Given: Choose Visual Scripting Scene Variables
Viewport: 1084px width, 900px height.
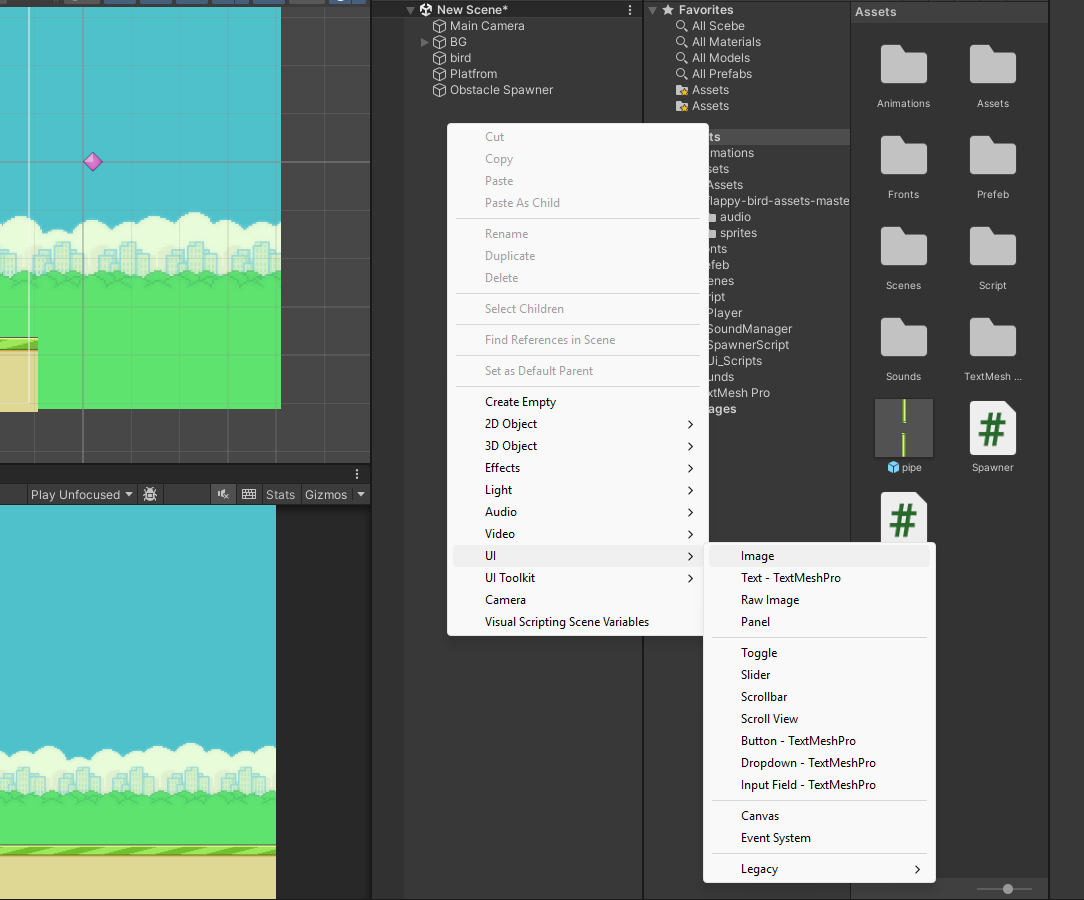Looking at the screenshot, I should click(577, 622).
